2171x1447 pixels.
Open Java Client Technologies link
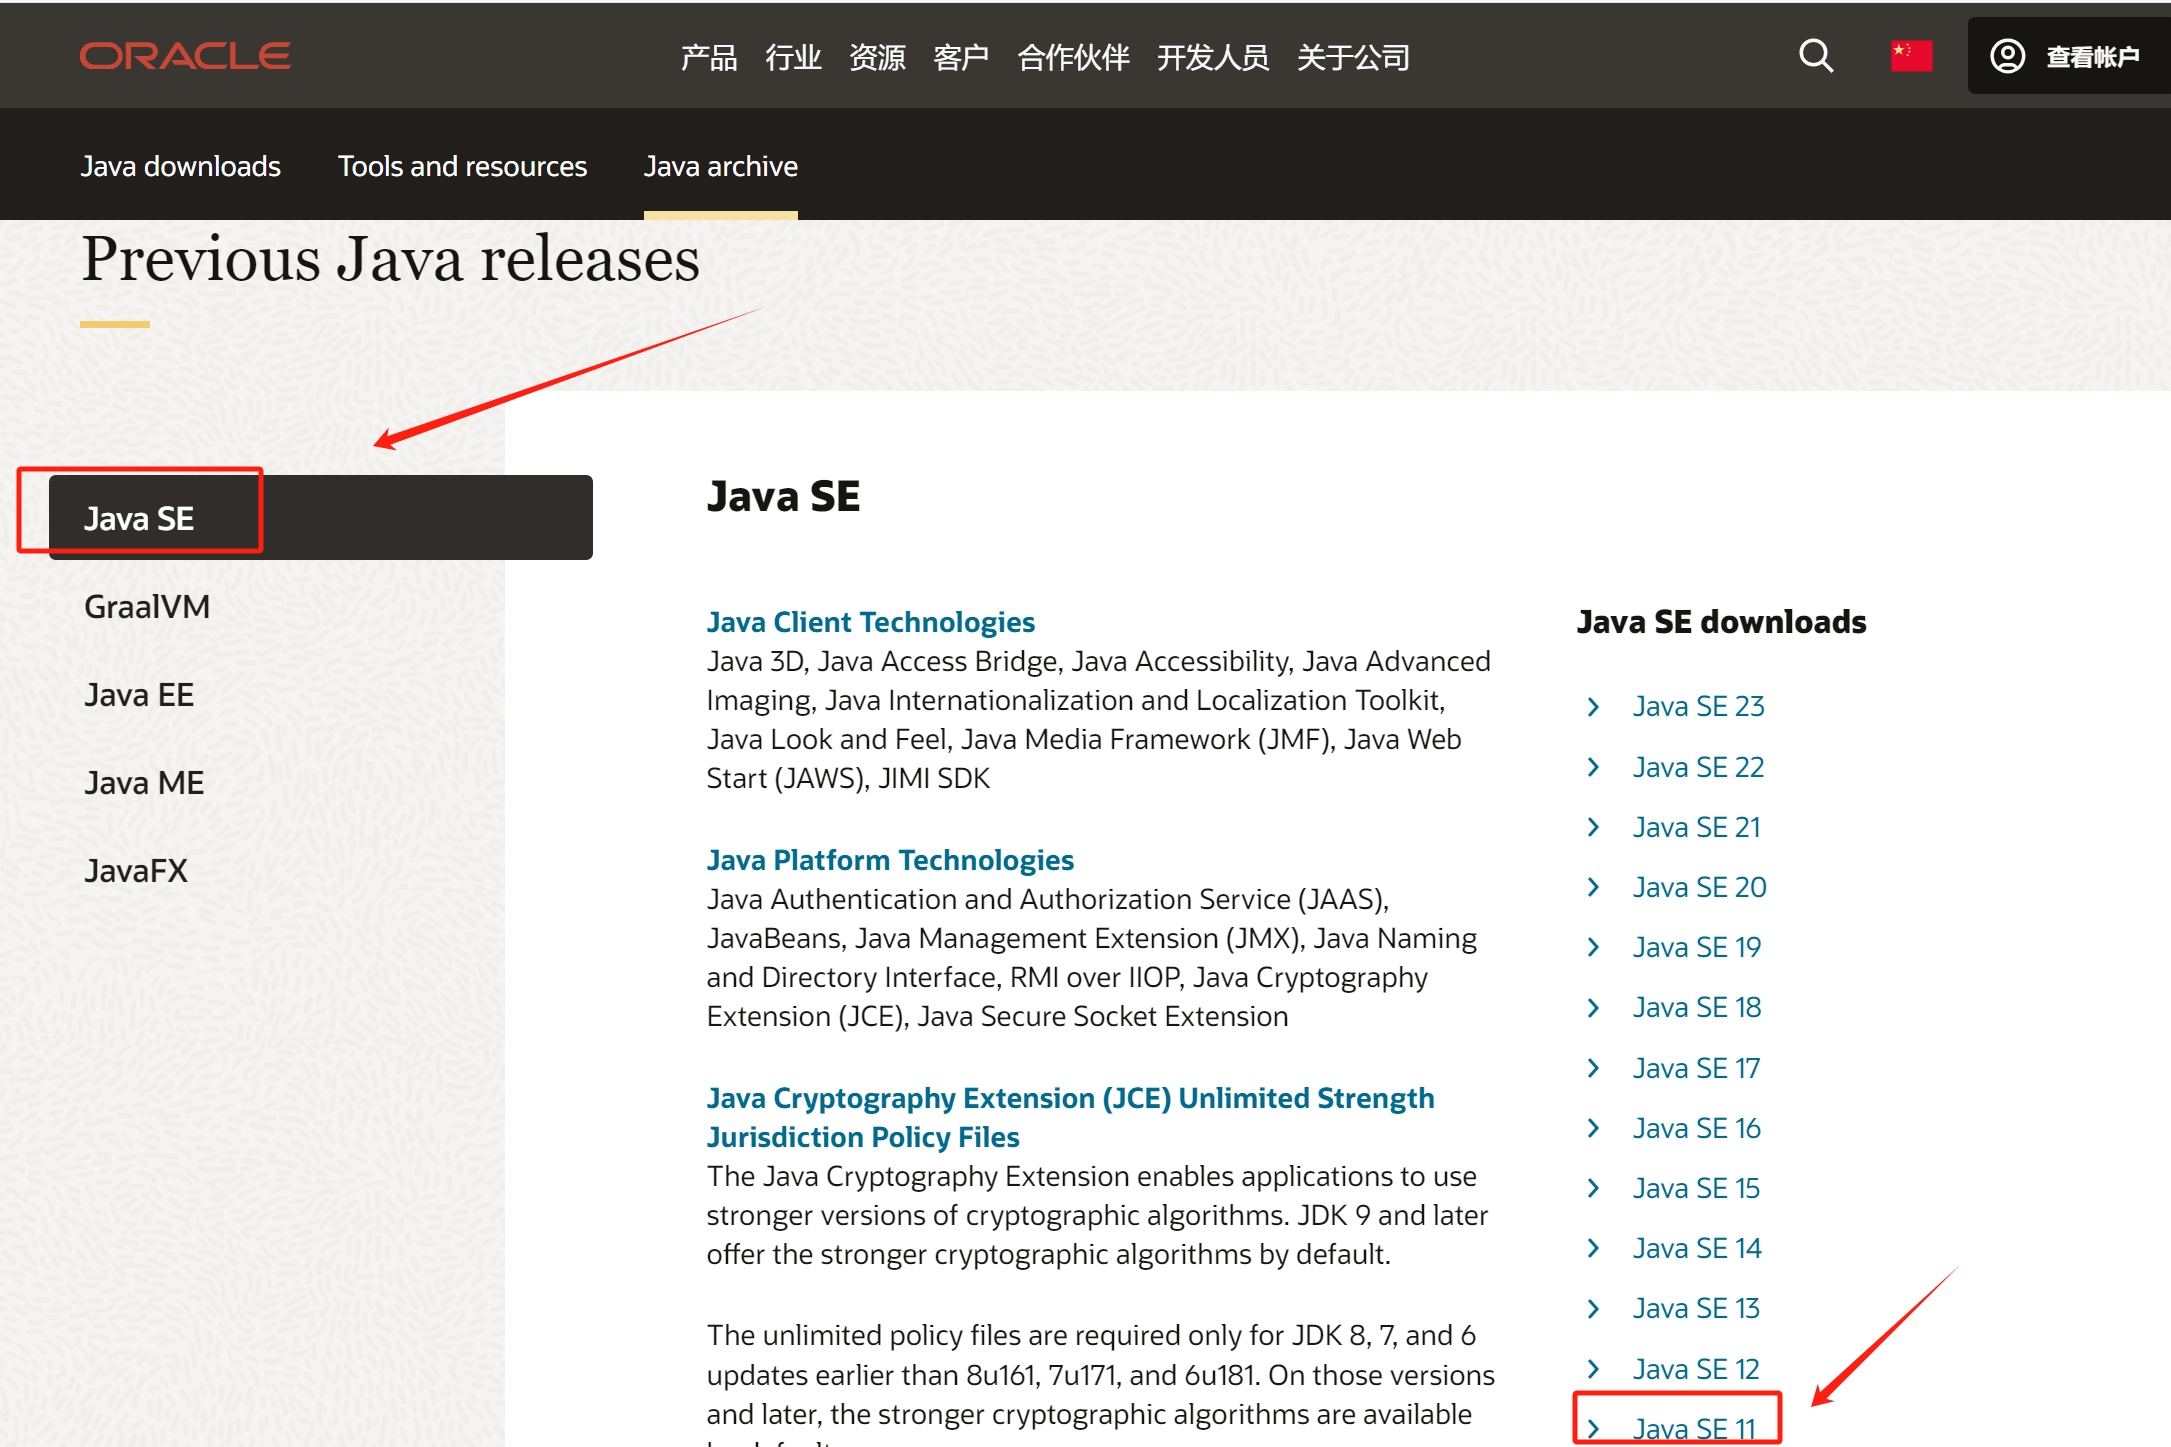click(x=871, y=622)
